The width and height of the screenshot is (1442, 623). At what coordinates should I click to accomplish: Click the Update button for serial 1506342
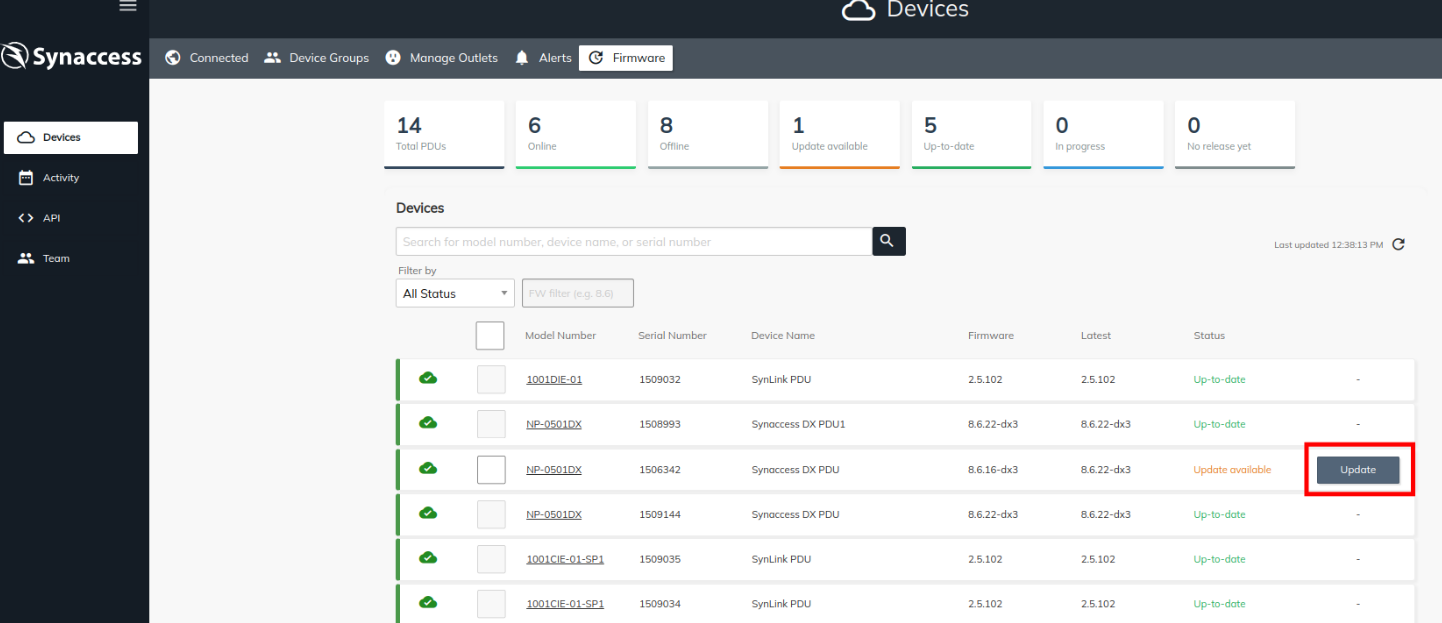[1357, 470]
